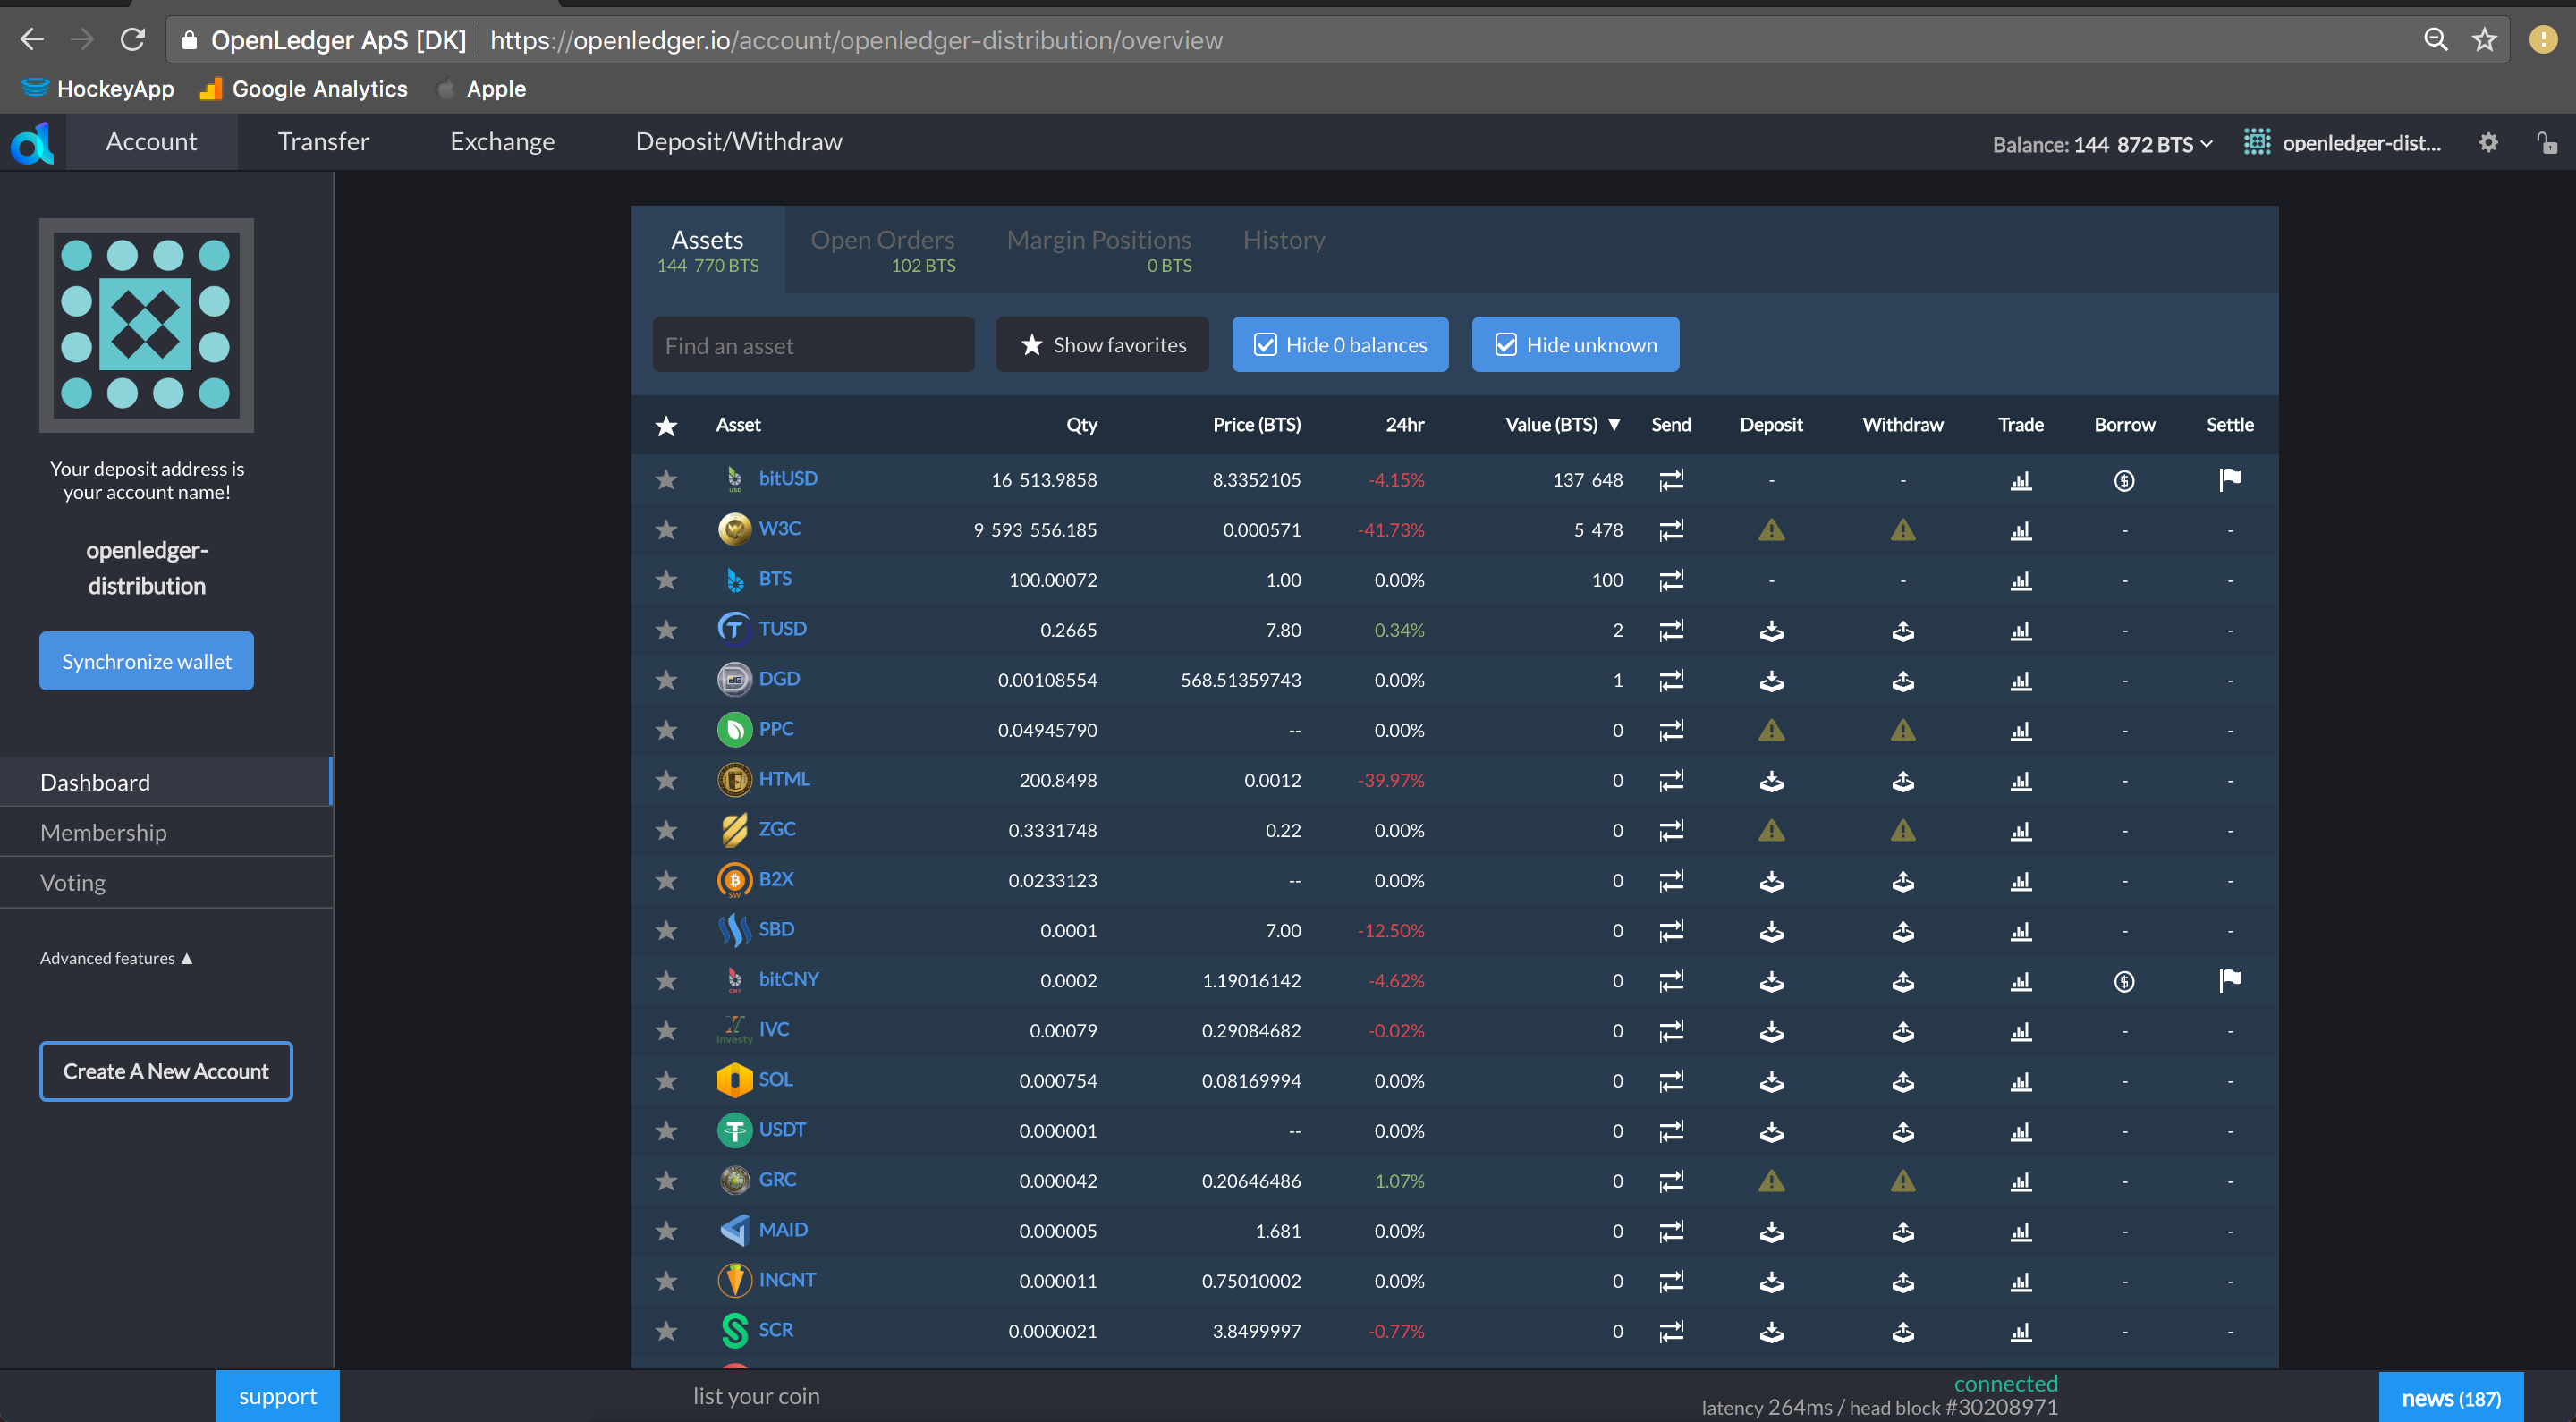Click the browser bookmark star icon
The image size is (2576, 1422).
[2484, 40]
